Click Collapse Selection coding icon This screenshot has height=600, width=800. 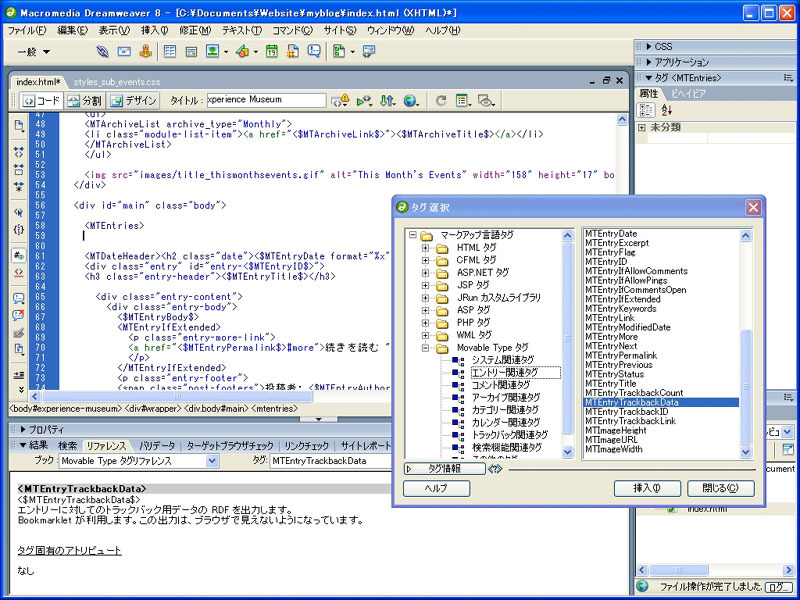point(19,169)
